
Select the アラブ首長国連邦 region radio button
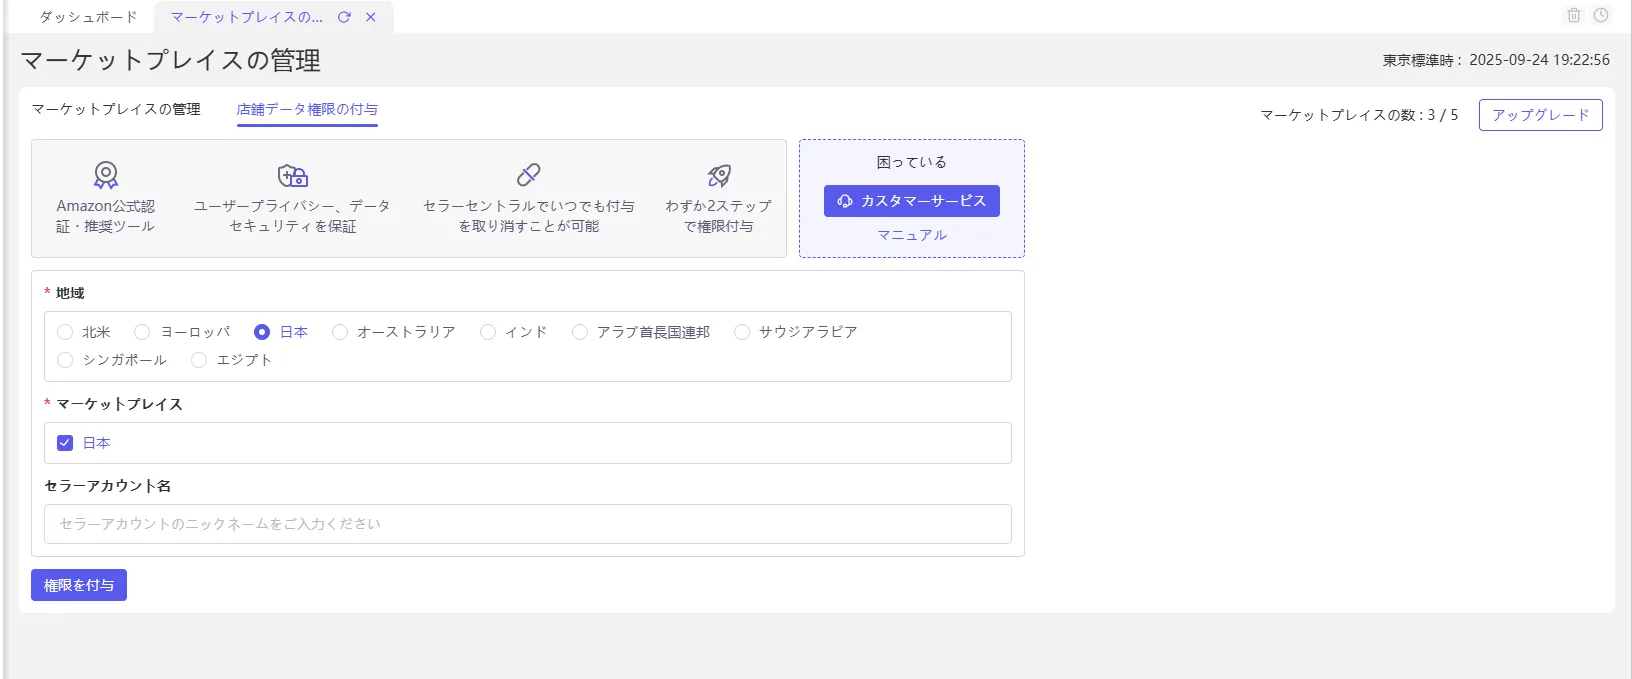tap(580, 332)
